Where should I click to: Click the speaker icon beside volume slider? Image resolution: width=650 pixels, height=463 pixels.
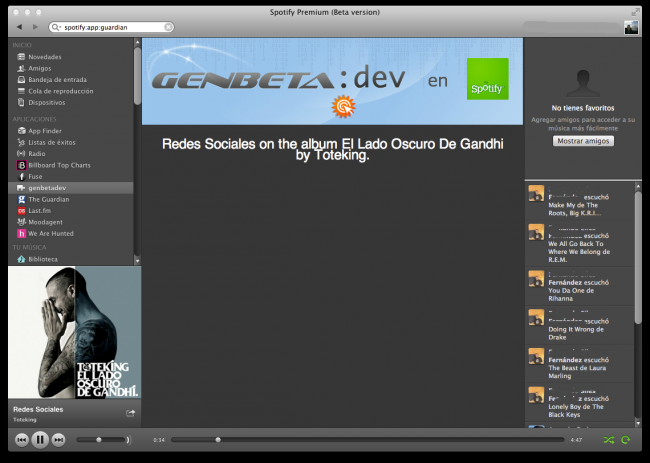point(129,440)
